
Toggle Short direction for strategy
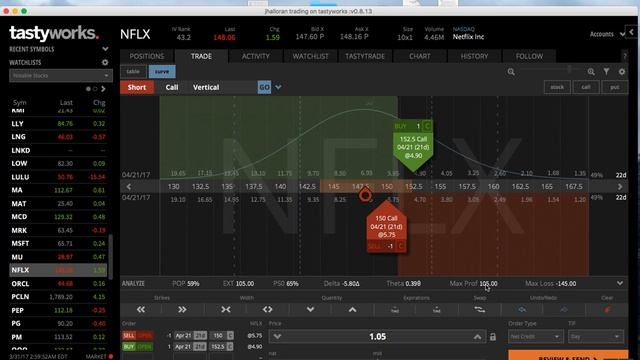[137, 87]
